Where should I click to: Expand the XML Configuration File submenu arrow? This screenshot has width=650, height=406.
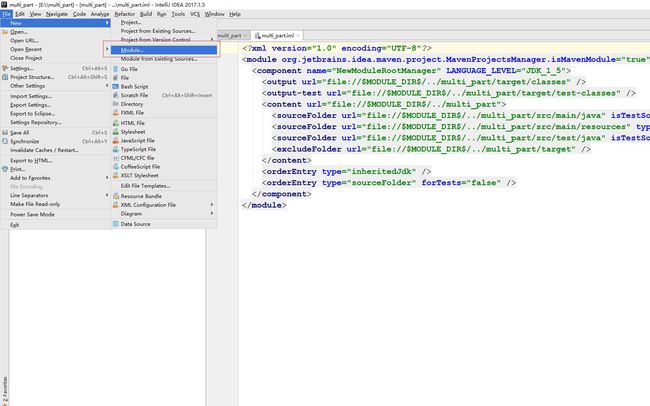click(212, 205)
